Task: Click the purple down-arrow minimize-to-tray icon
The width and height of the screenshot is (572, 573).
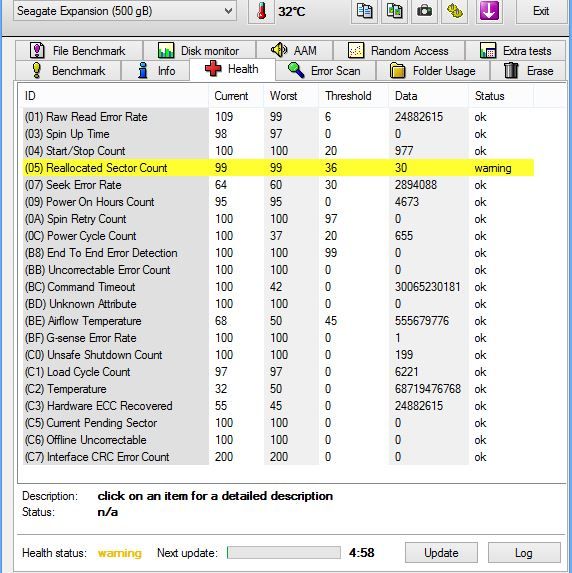Action: coord(489,11)
